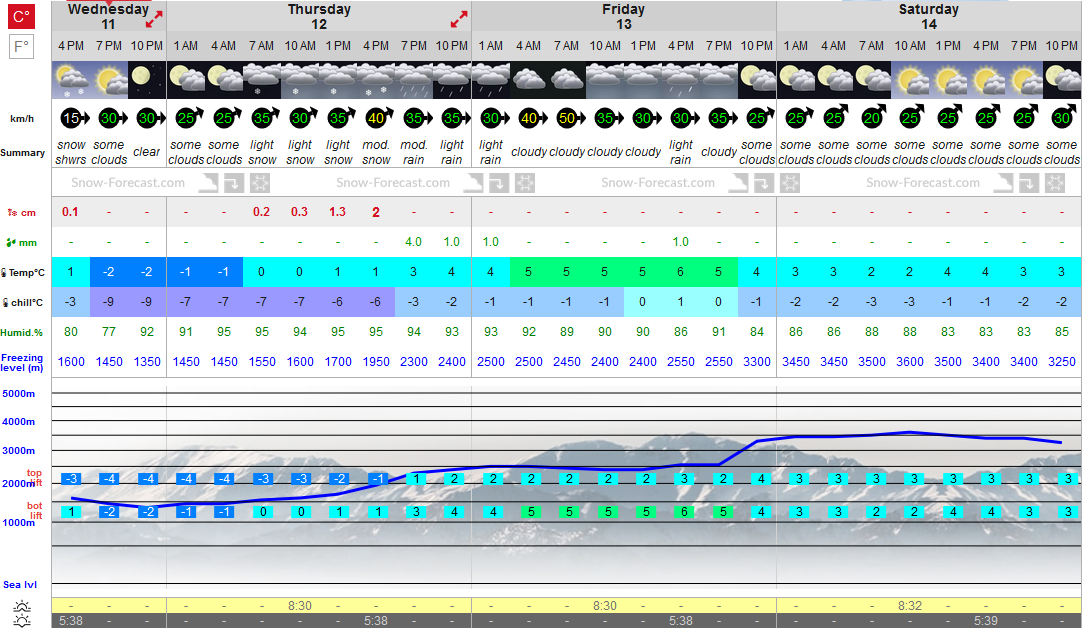Click bottom lift temperature 6 on Friday
The height and width of the screenshot is (634, 1088).
[x=683, y=512]
